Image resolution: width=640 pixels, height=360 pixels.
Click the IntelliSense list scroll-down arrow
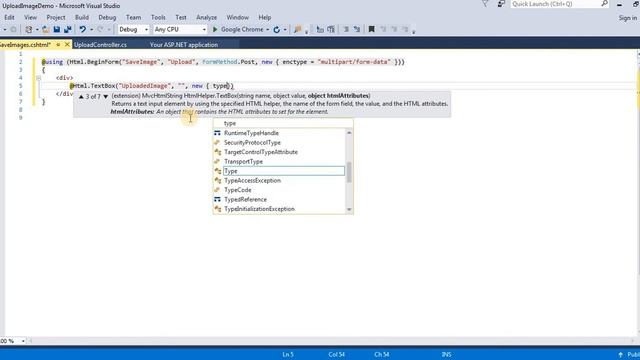349,210
